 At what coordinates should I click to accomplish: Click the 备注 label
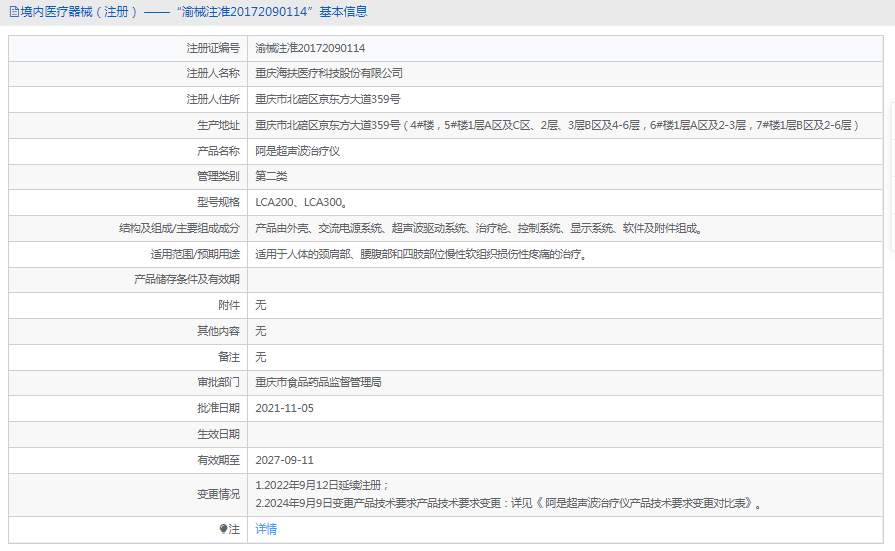pyautogui.click(x=229, y=357)
